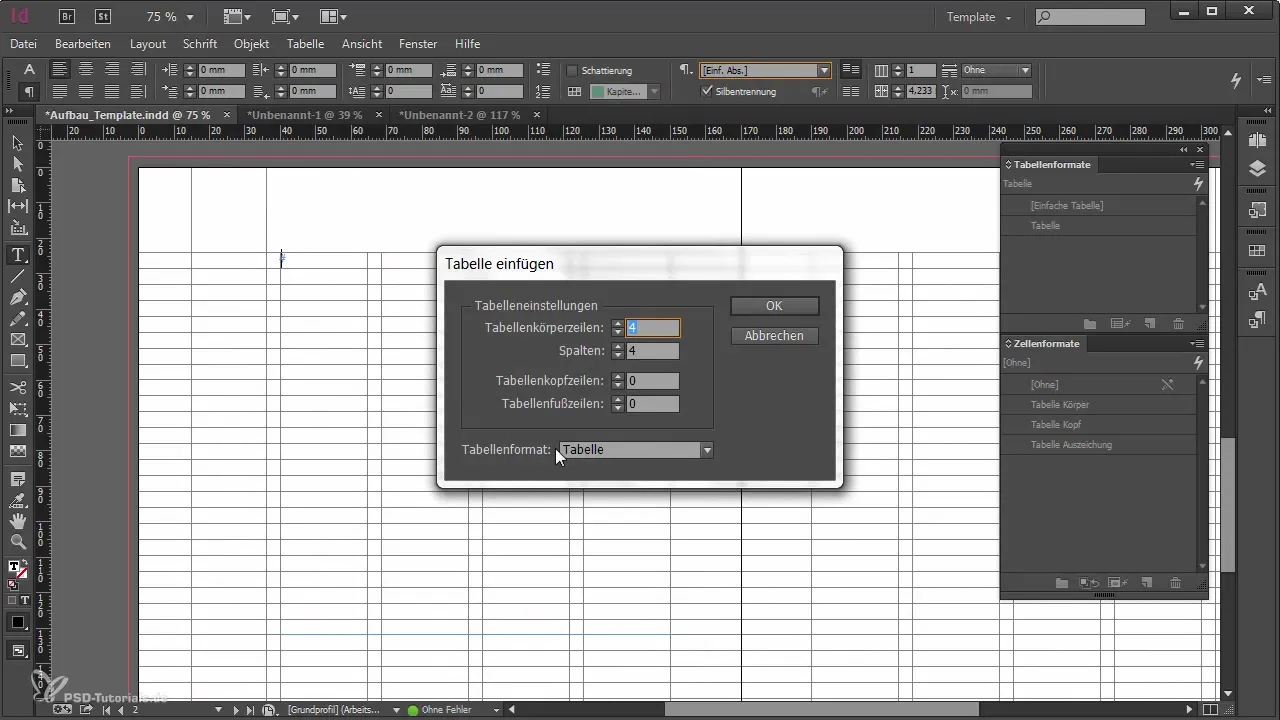Viewport: 1280px width, 720px height.
Task: Switch to the Unbenannt-2 @ 117 % tab
Action: click(460, 115)
